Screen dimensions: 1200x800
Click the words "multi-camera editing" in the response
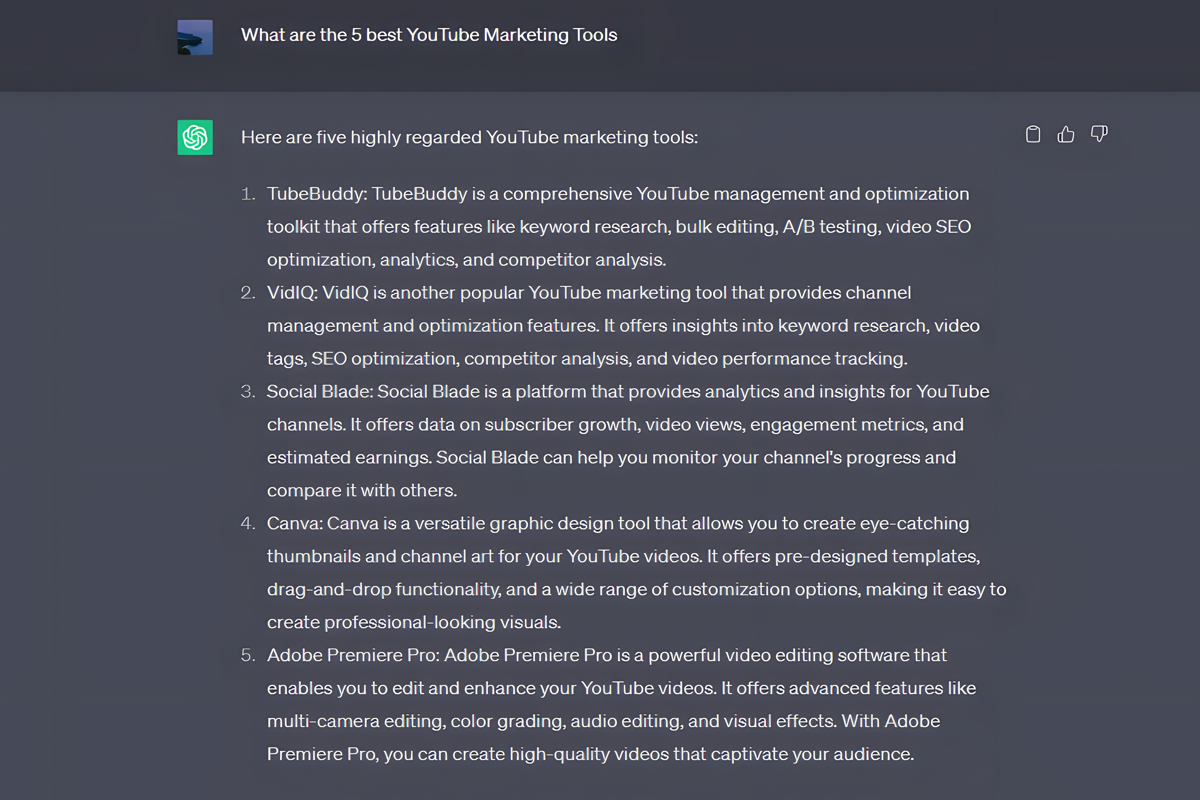[x=353, y=721]
